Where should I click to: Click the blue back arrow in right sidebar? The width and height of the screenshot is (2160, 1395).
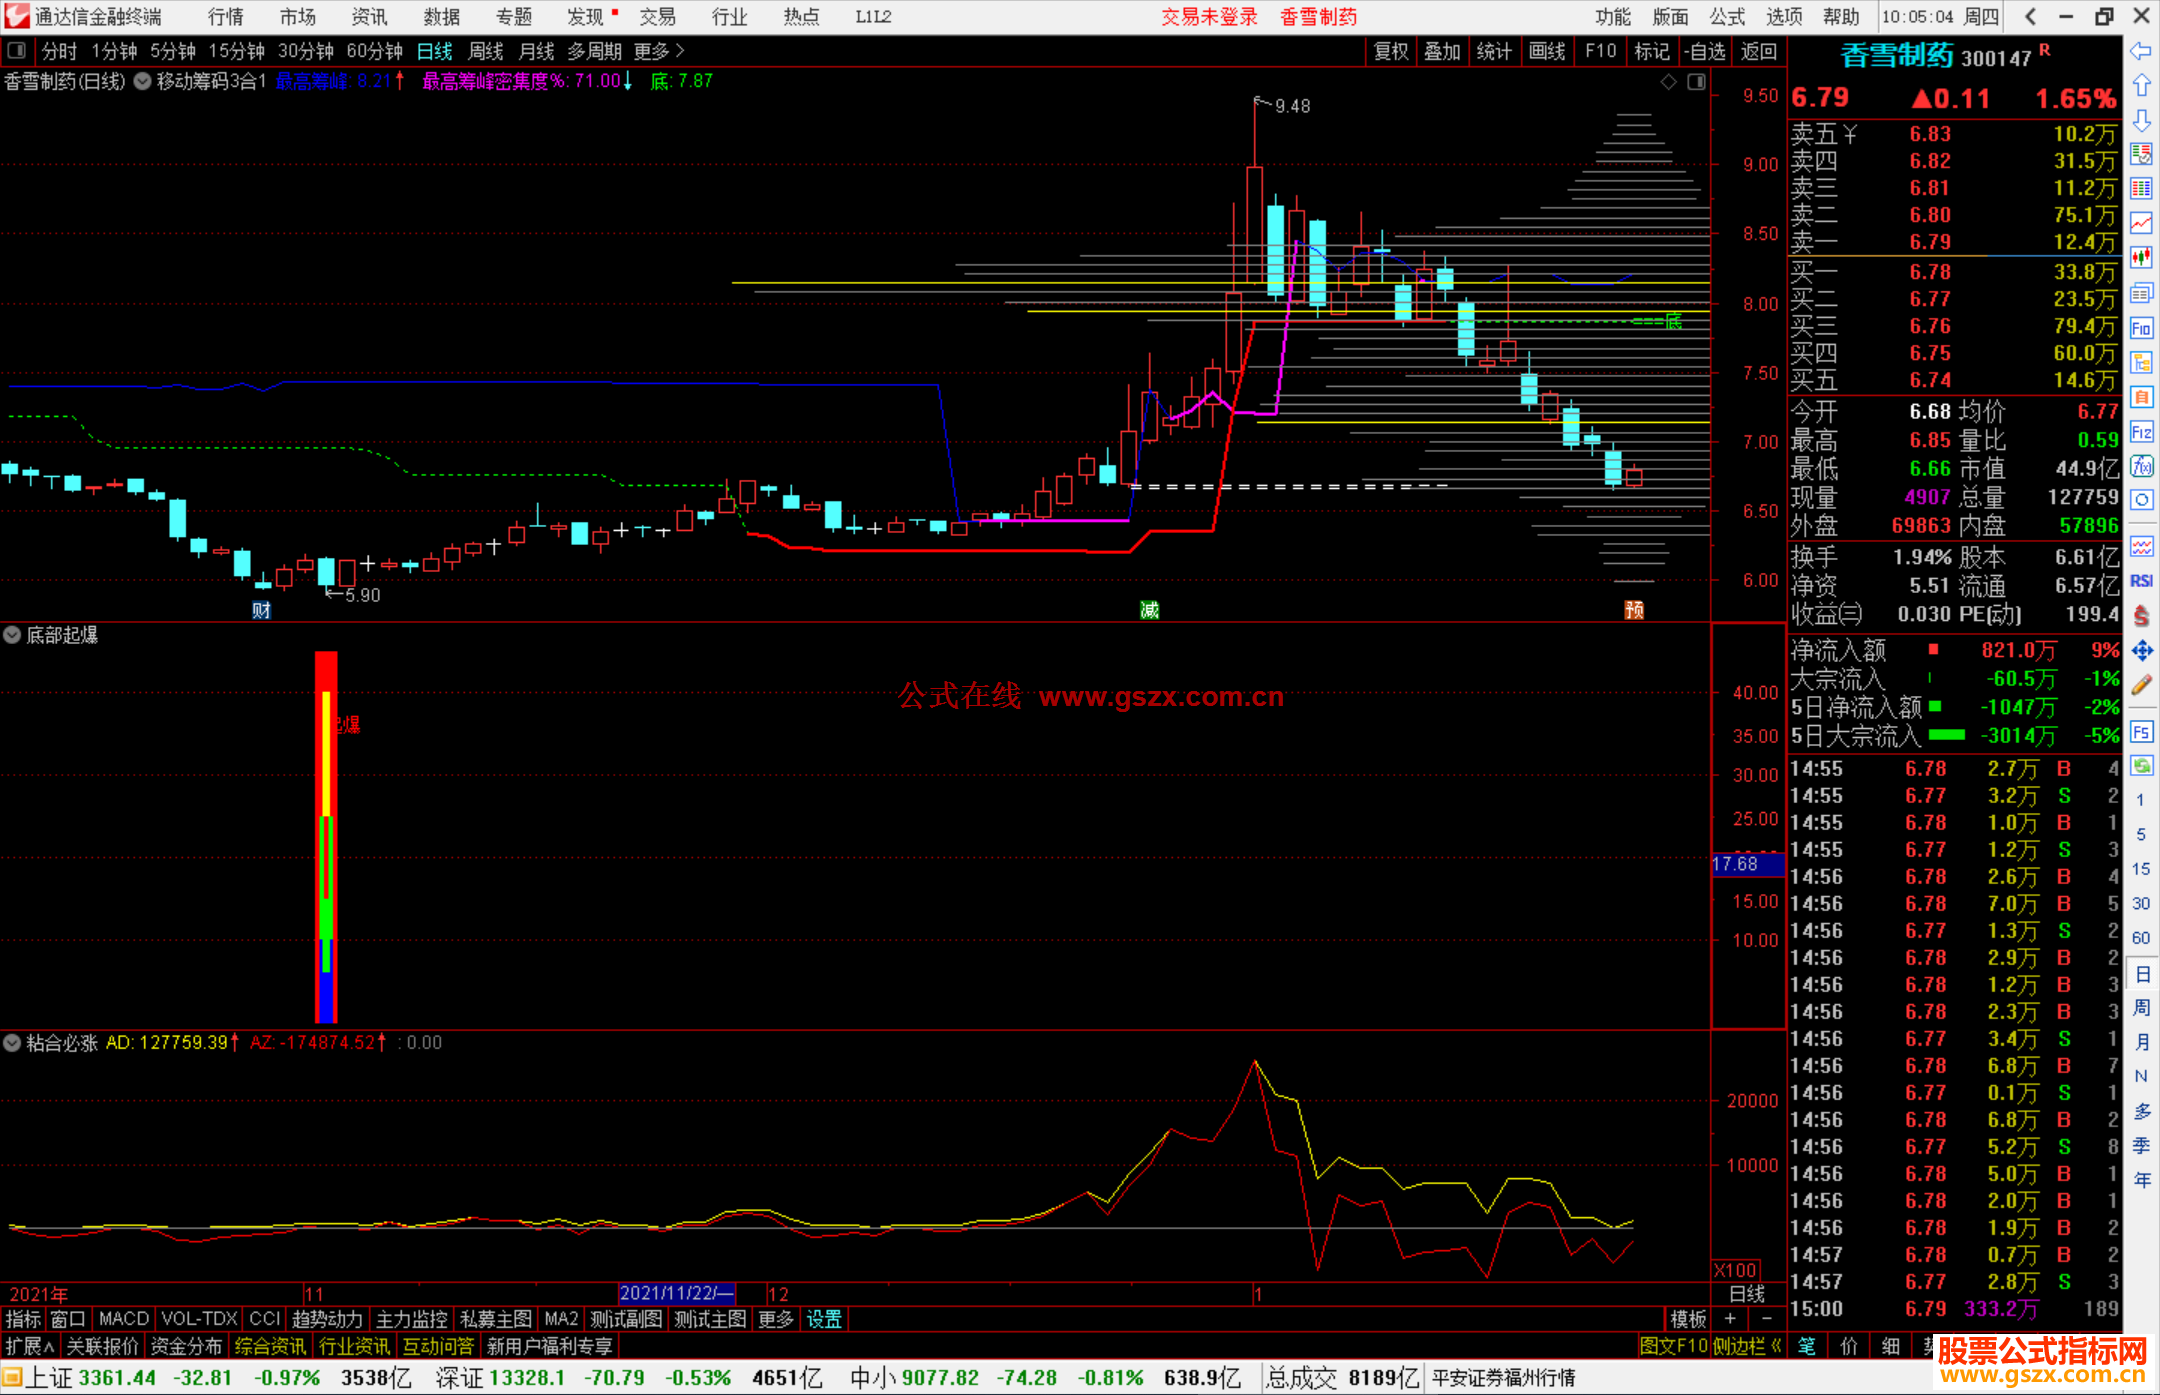click(2141, 51)
